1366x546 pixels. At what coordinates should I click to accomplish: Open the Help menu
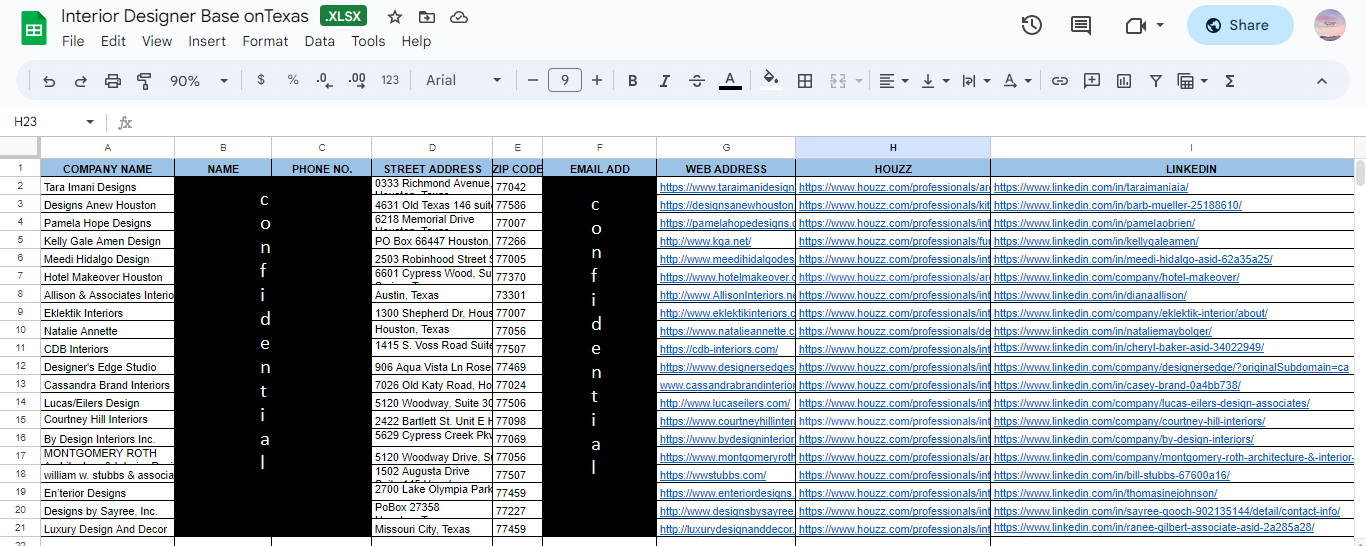click(x=416, y=41)
